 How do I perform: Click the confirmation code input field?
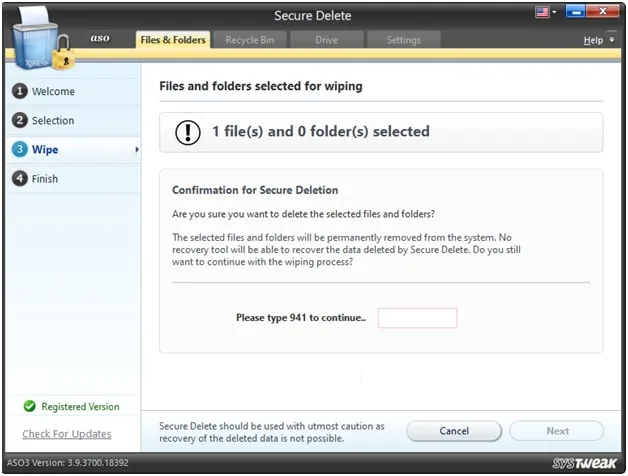(x=417, y=318)
